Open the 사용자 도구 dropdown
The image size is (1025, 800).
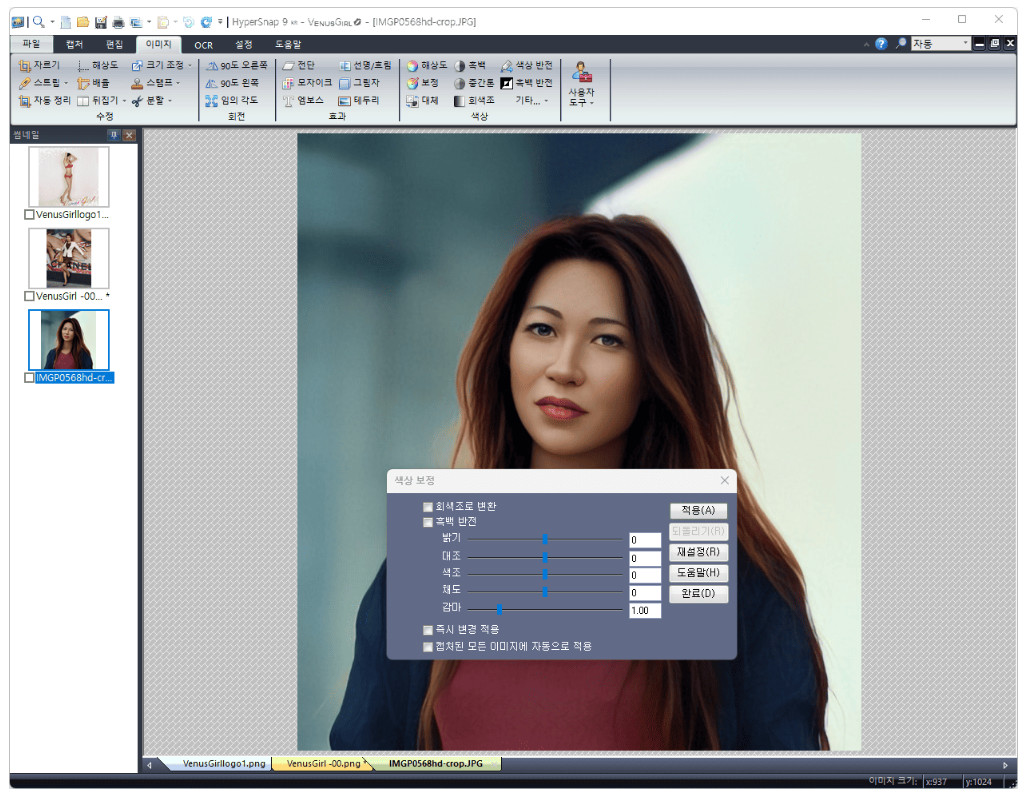pos(581,96)
